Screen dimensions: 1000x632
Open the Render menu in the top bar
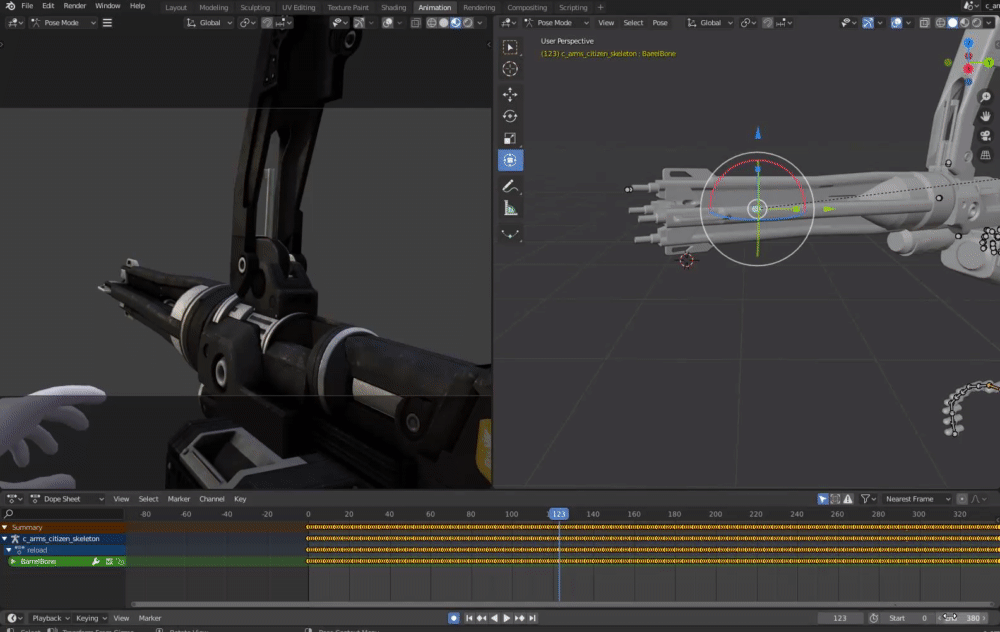coord(75,6)
